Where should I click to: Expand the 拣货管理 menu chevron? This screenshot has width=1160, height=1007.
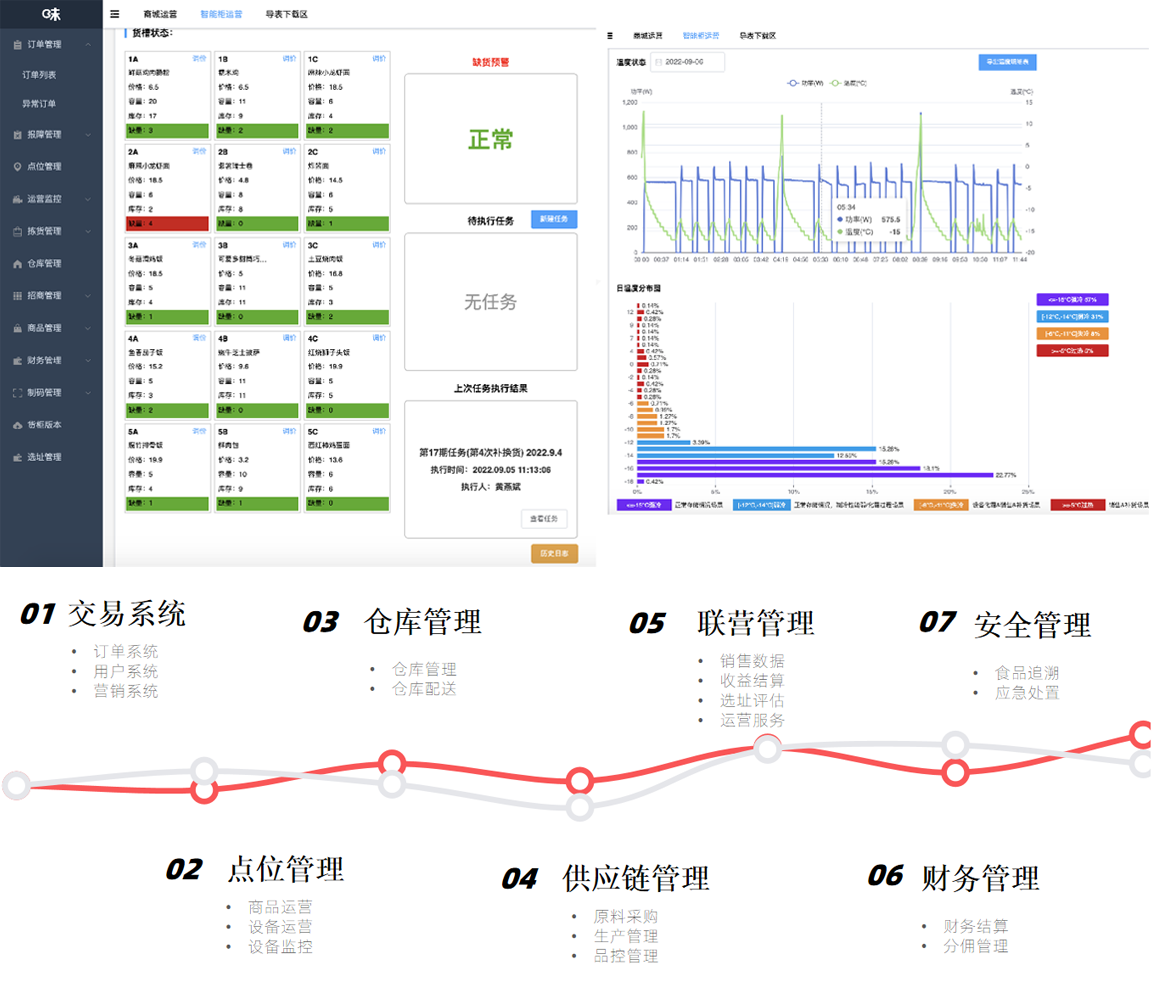[x=88, y=232]
